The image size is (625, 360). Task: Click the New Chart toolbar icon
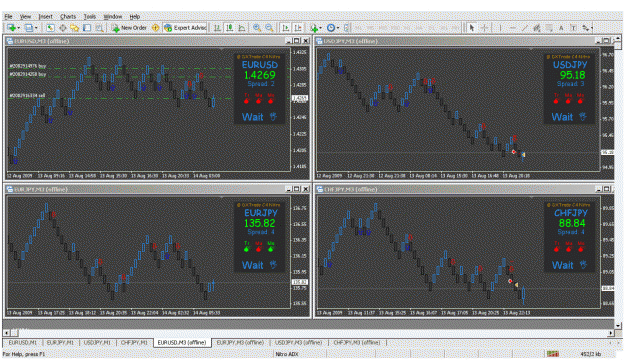point(11,28)
